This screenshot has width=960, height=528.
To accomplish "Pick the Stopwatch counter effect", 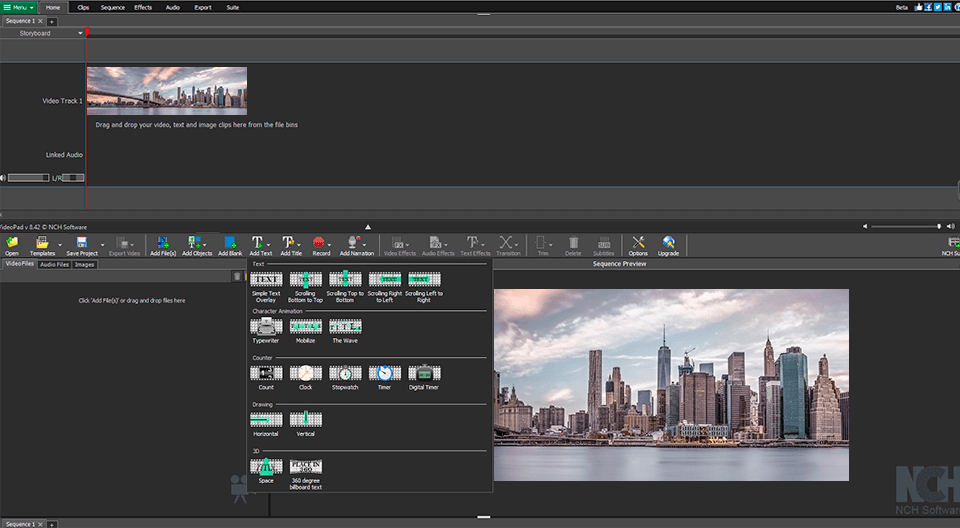I will point(344,373).
